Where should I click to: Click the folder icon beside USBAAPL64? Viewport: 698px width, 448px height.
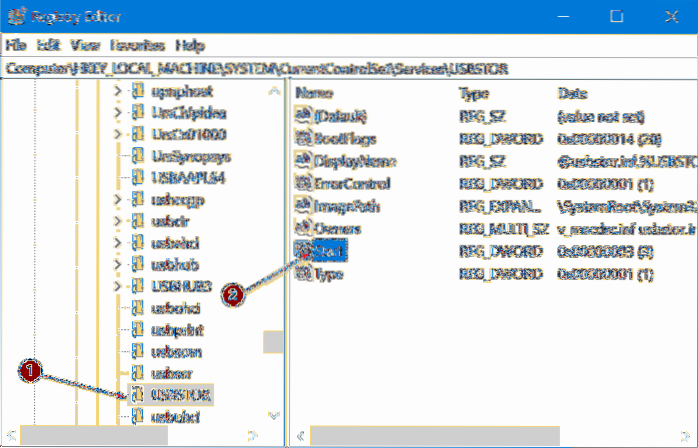(138, 178)
